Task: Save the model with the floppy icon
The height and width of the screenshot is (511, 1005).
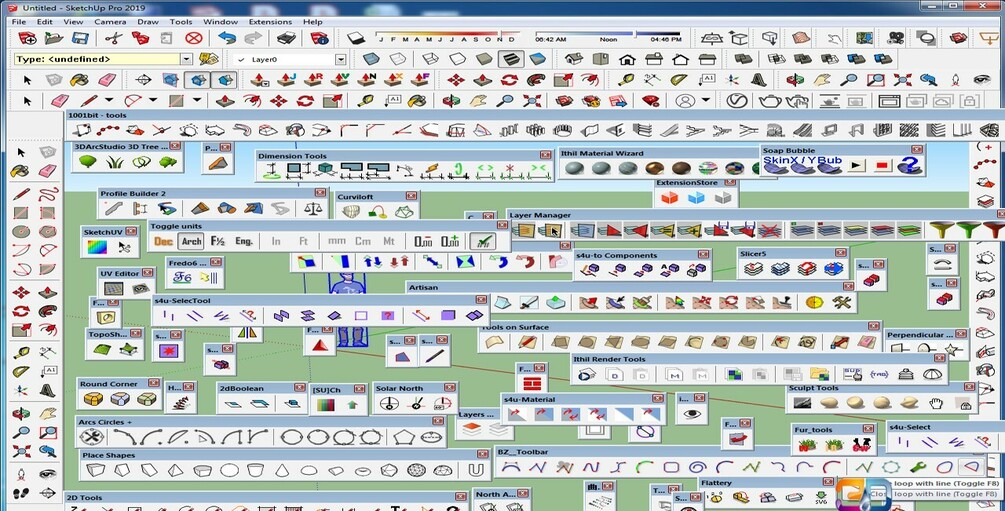Action: 80,38
